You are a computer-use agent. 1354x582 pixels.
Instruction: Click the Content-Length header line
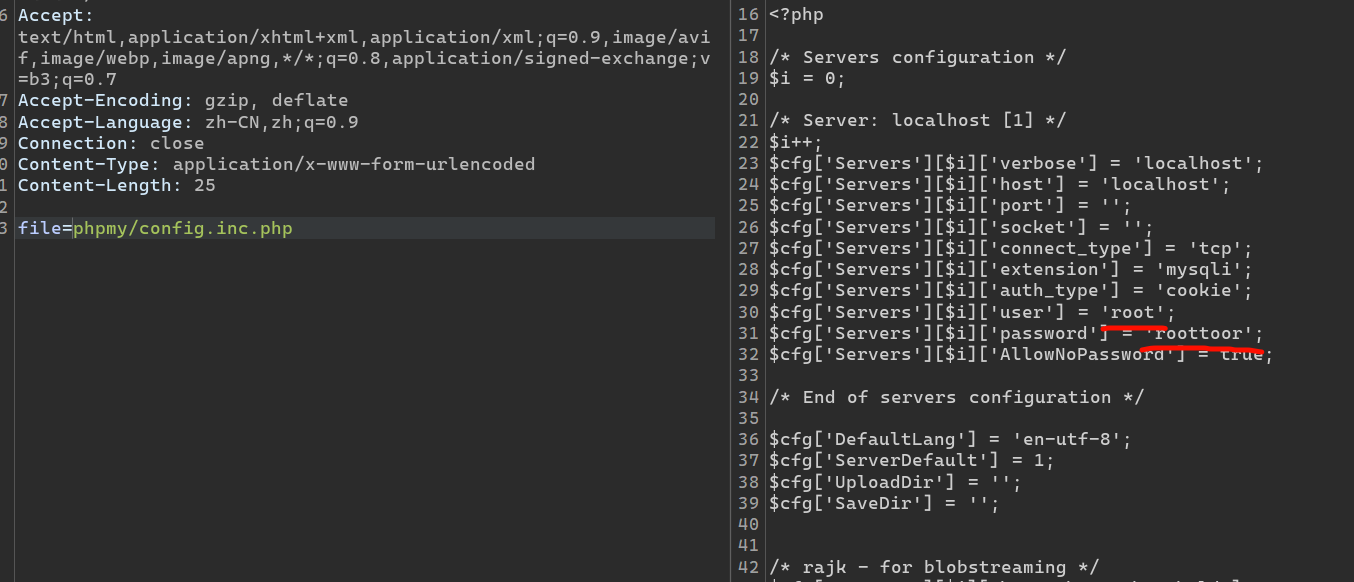click(x=116, y=186)
